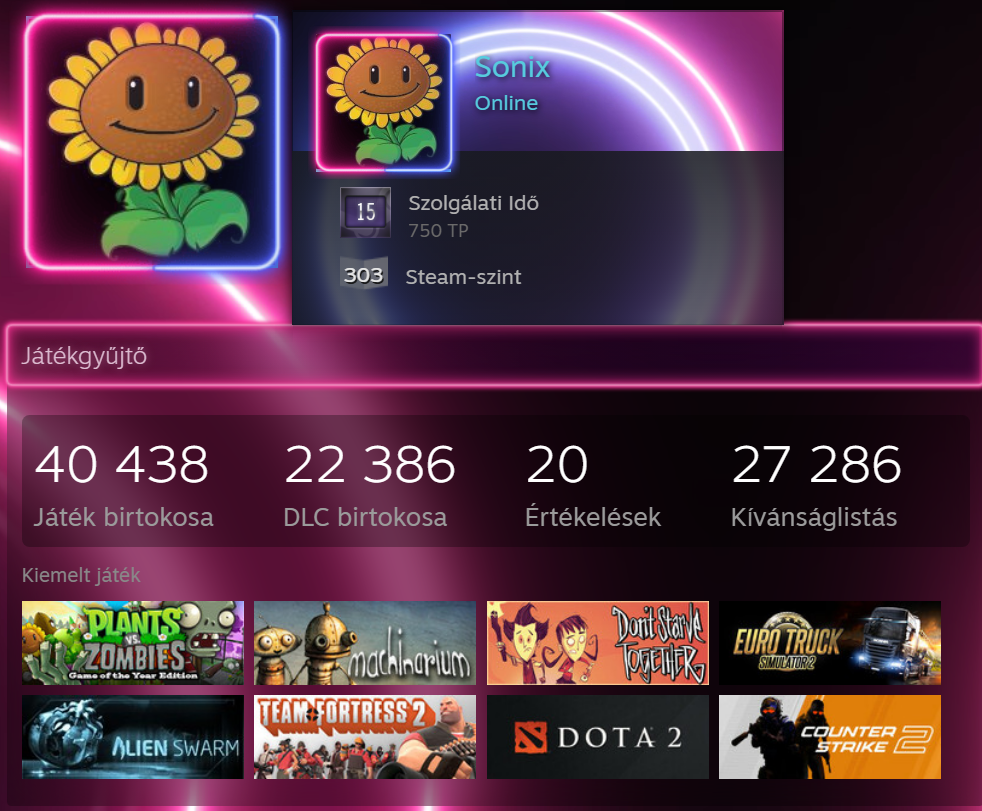This screenshot has height=811, width=982.
Task: Click the 27 286 Kívánságlistás stat
Action: click(x=816, y=485)
